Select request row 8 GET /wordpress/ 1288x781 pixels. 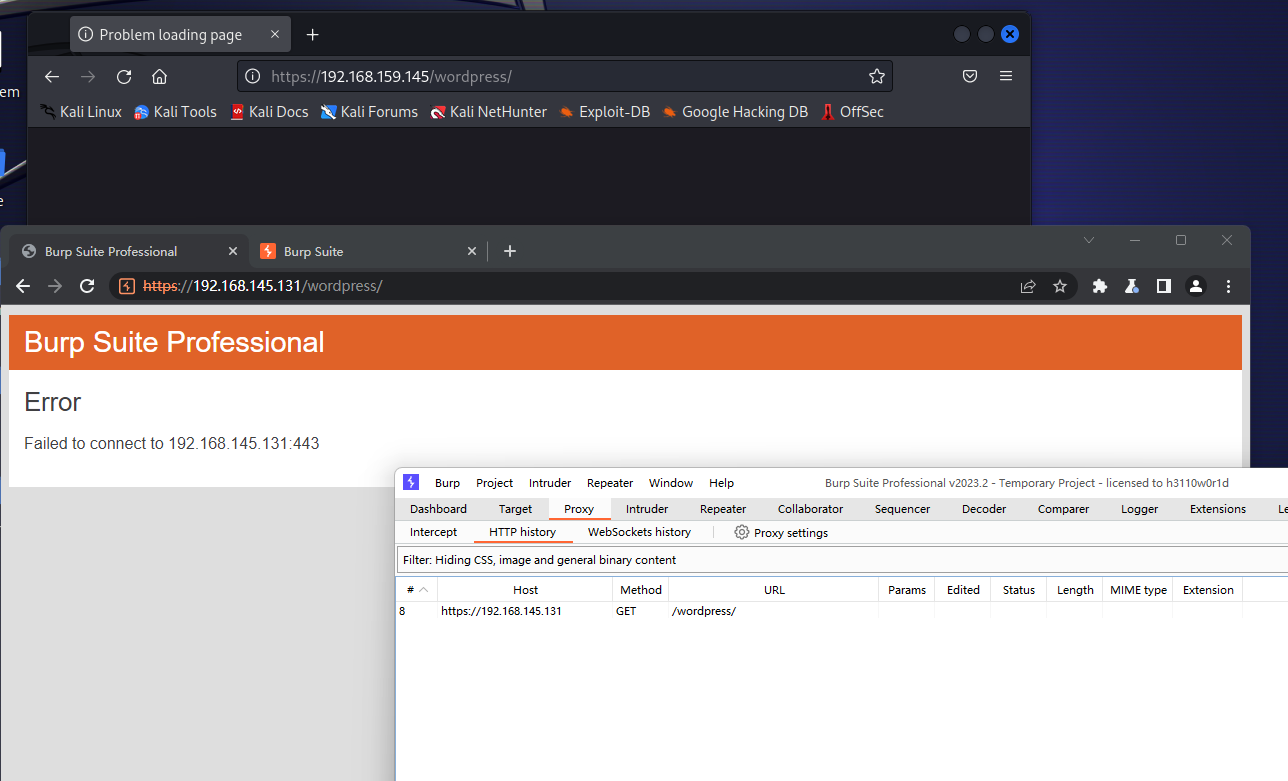click(x=842, y=611)
